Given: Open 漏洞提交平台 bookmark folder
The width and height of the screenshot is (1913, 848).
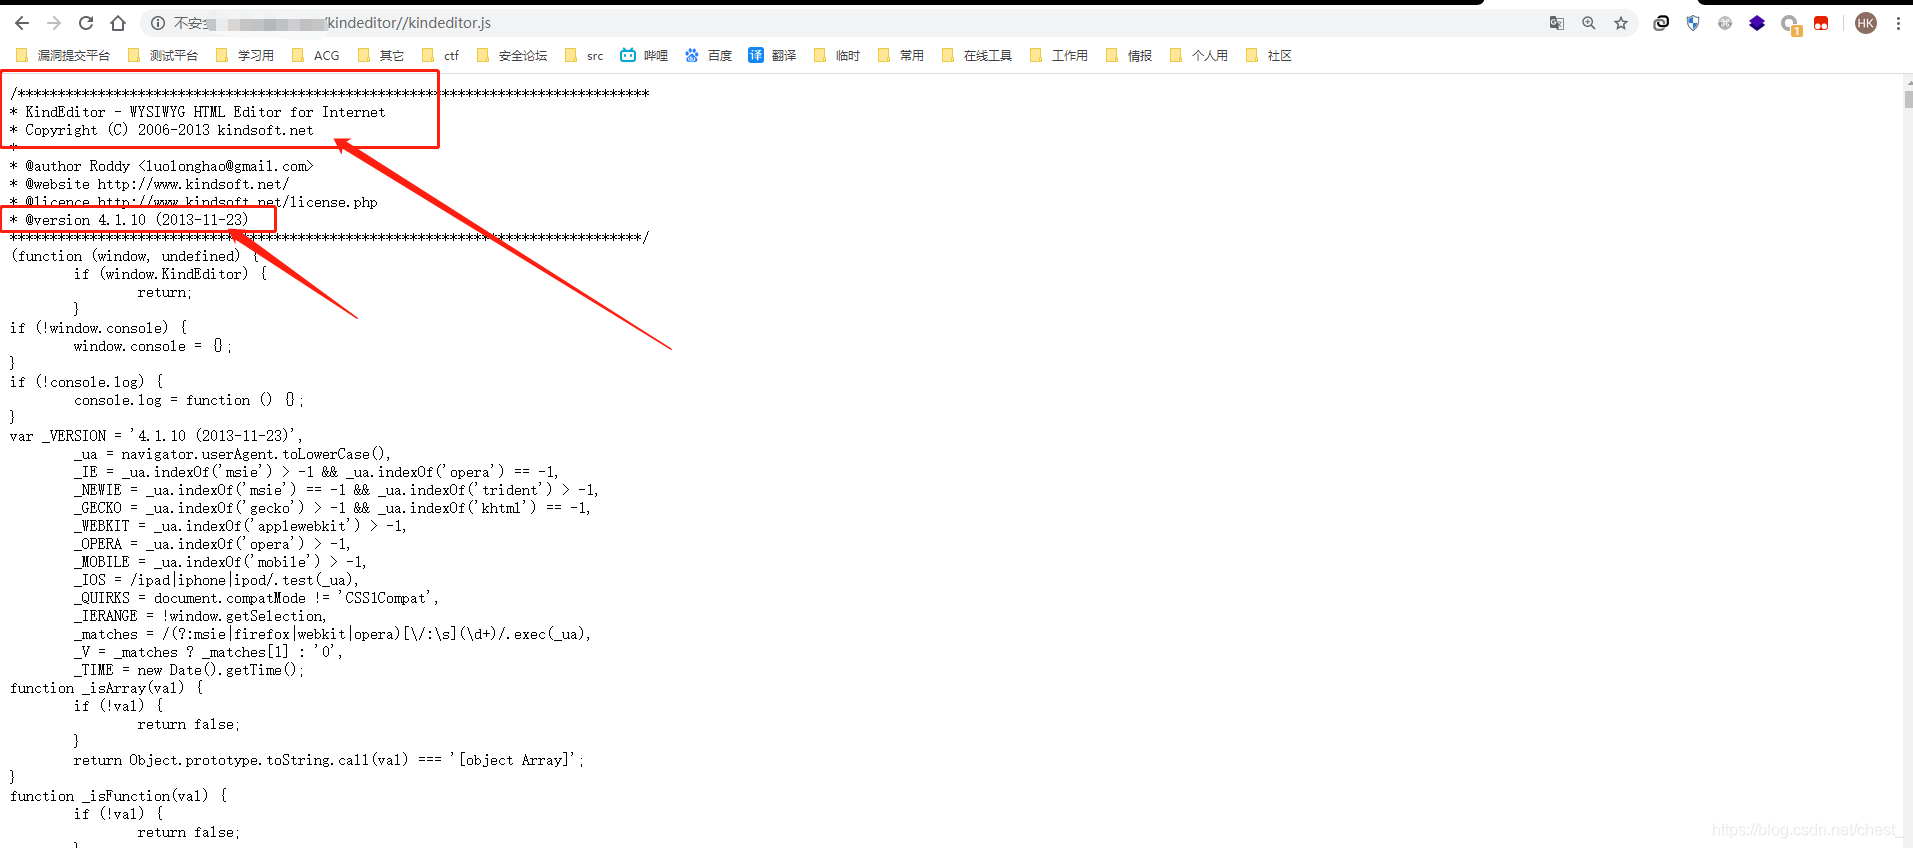Looking at the screenshot, I should (x=62, y=55).
